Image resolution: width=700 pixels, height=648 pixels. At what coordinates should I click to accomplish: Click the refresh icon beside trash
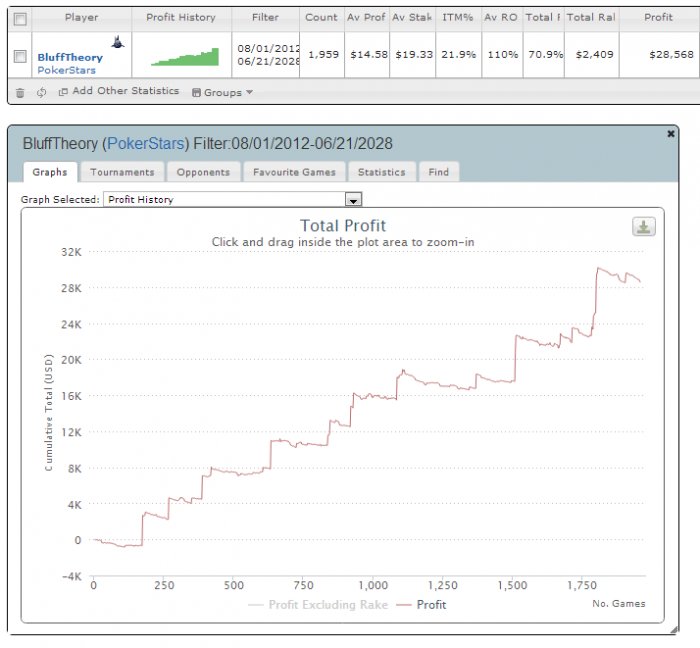pyautogui.click(x=42, y=92)
